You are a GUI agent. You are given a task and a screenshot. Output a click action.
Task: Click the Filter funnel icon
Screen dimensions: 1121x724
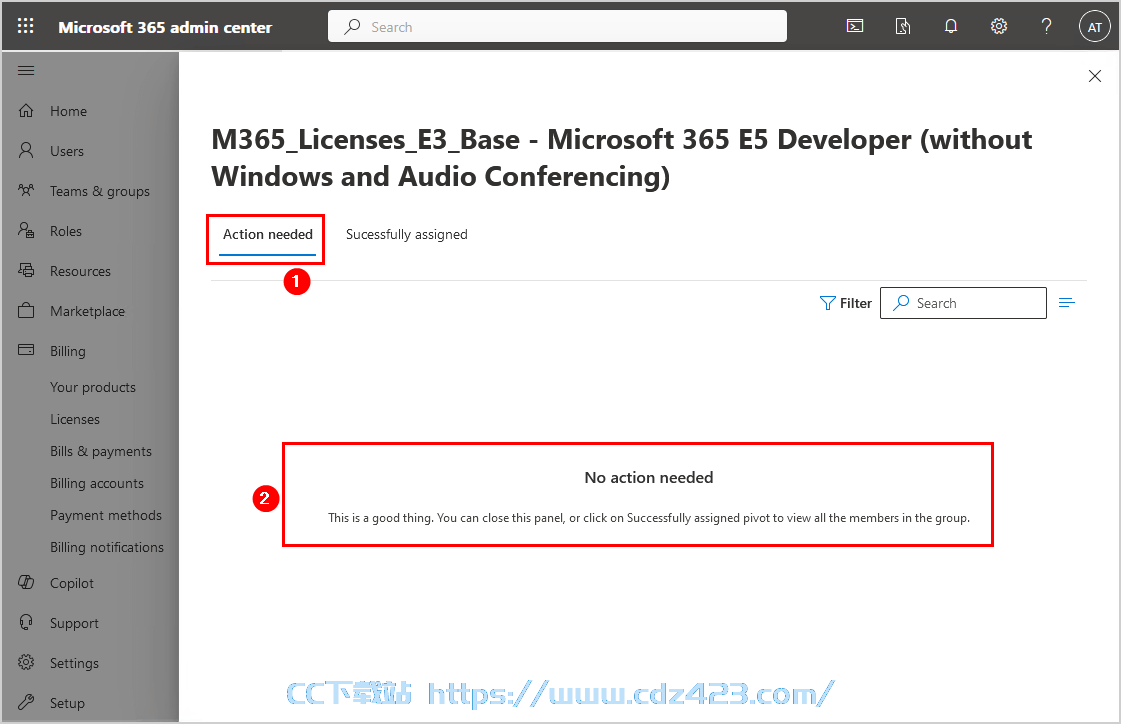(827, 303)
